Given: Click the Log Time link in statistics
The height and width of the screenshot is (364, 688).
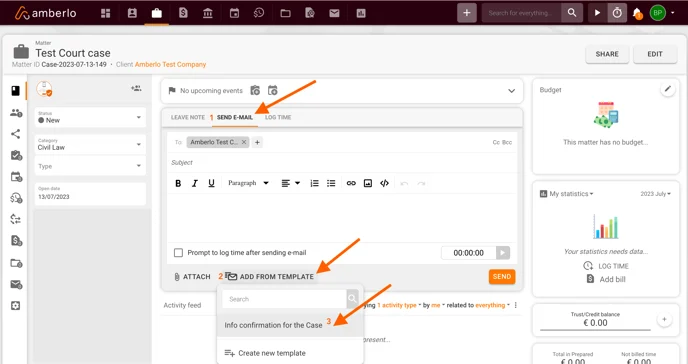Looking at the screenshot, I should (x=606, y=266).
